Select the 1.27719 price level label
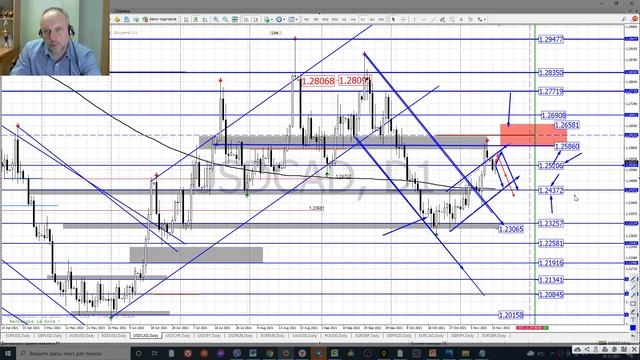This screenshot has width=640, height=360. click(551, 91)
